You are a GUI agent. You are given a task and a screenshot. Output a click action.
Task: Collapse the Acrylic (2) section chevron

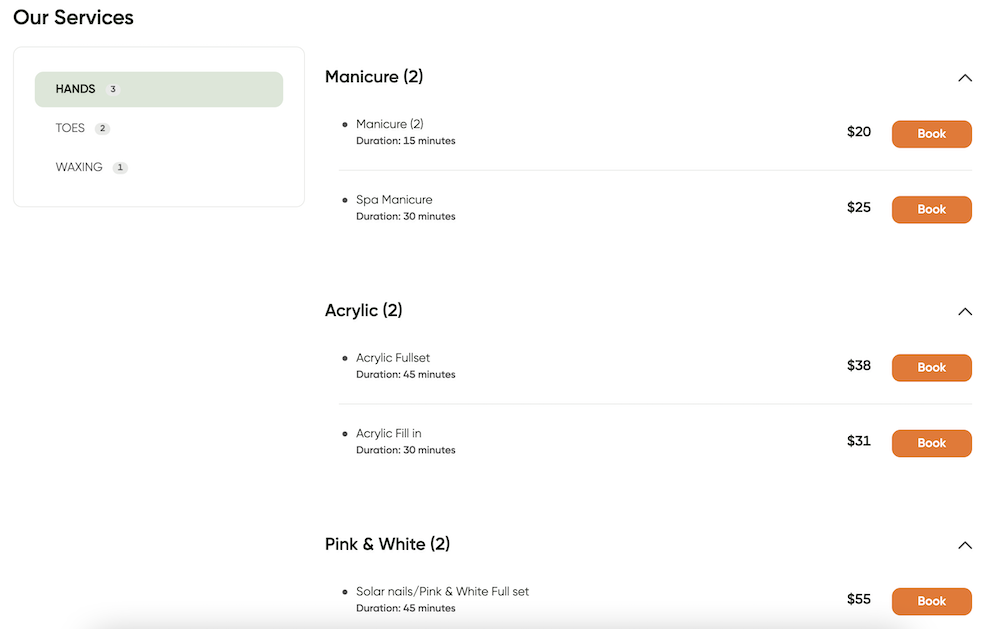tap(964, 311)
